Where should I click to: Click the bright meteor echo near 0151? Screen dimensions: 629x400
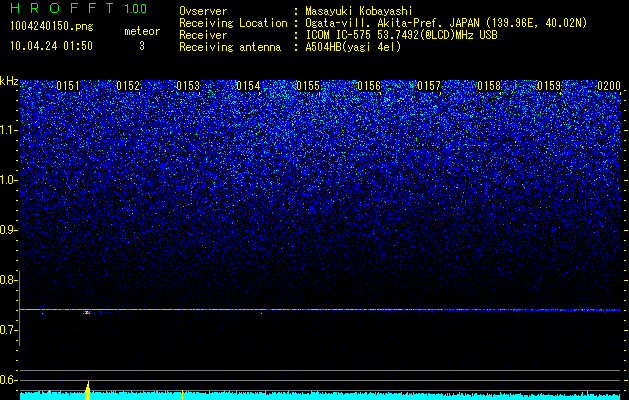click(87, 312)
